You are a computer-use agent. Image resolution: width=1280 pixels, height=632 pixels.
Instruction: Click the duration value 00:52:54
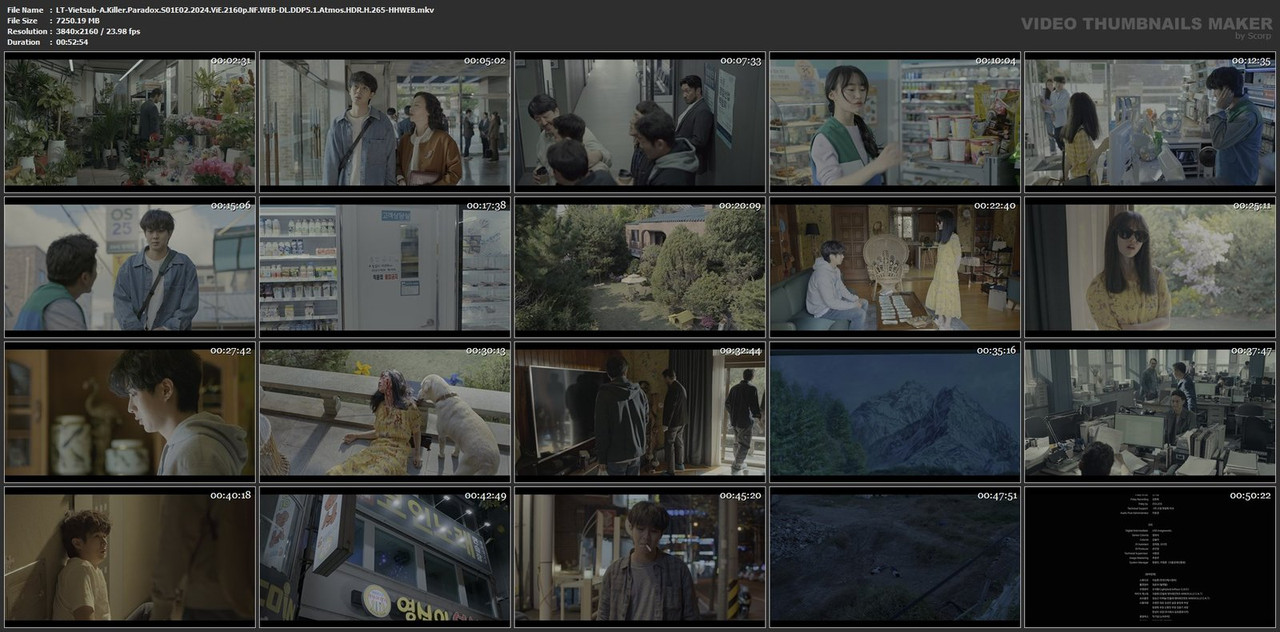(72, 42)
